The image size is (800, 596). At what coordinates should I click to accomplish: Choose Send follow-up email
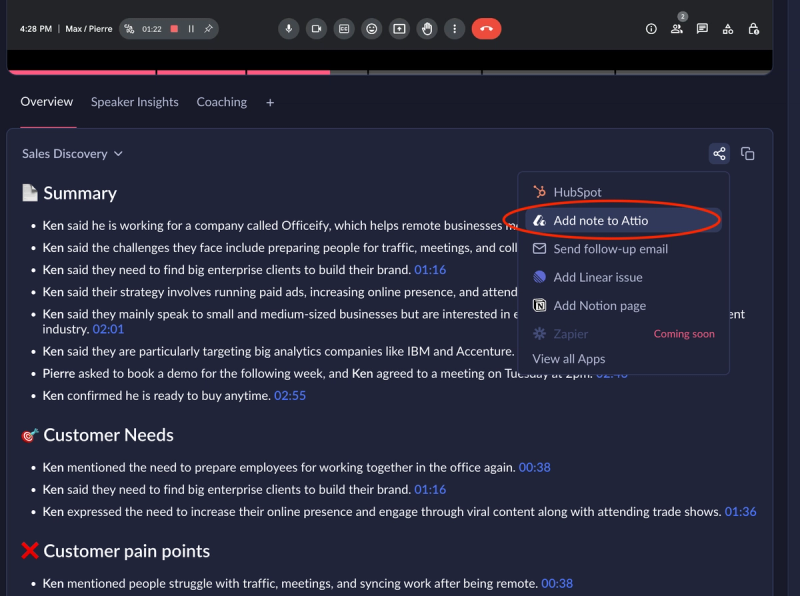[623, 249]
